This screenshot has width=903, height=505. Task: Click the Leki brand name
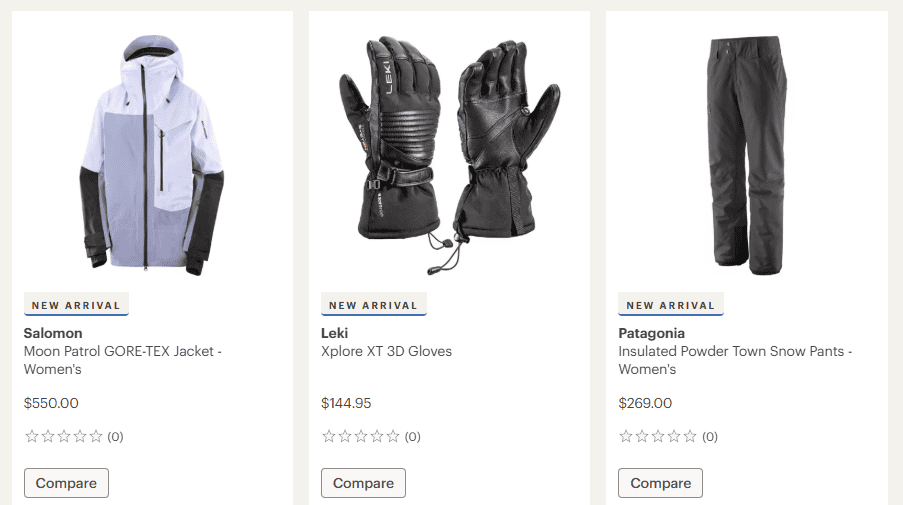335,333
